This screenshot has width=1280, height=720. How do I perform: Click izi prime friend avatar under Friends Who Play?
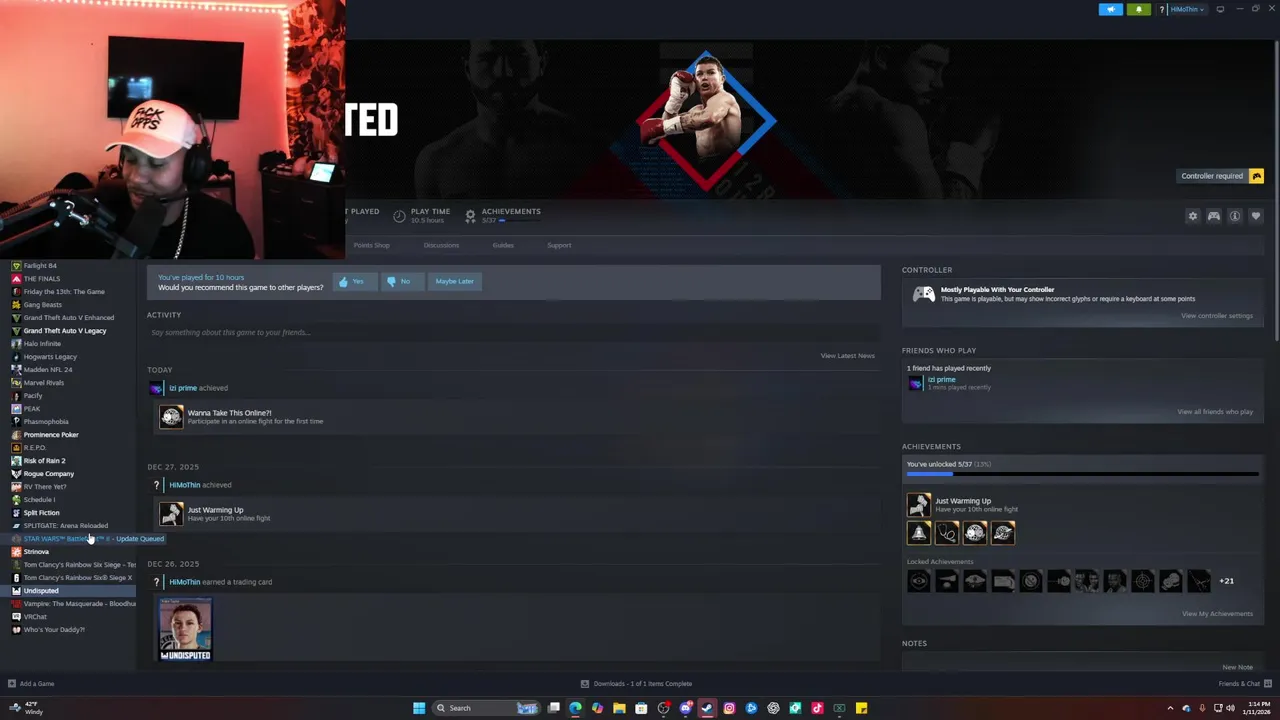point(915,383)
